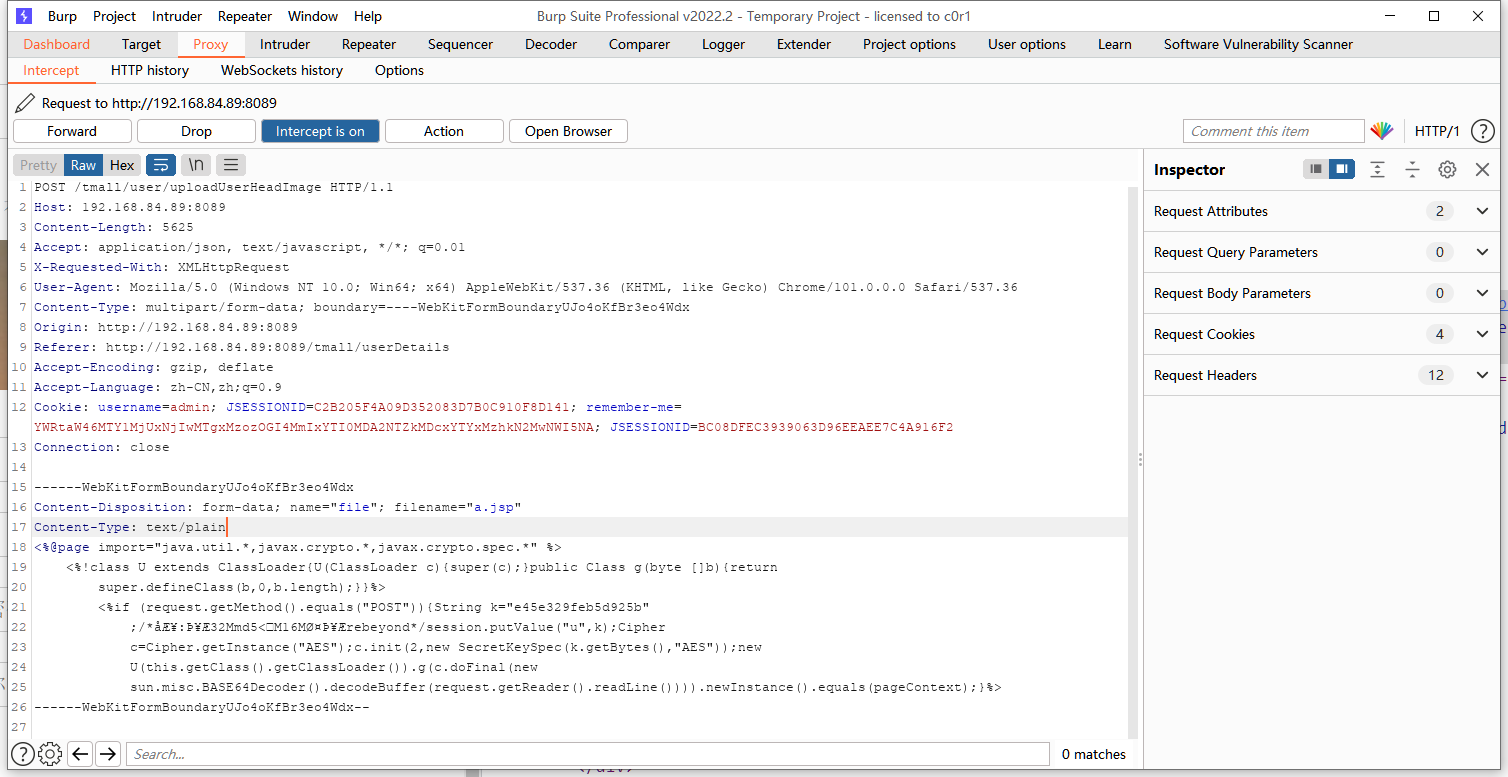Open the Intruder menu in the menu bar
The height and width of the screenshot is (777, 1508).
tap(177, 16)
